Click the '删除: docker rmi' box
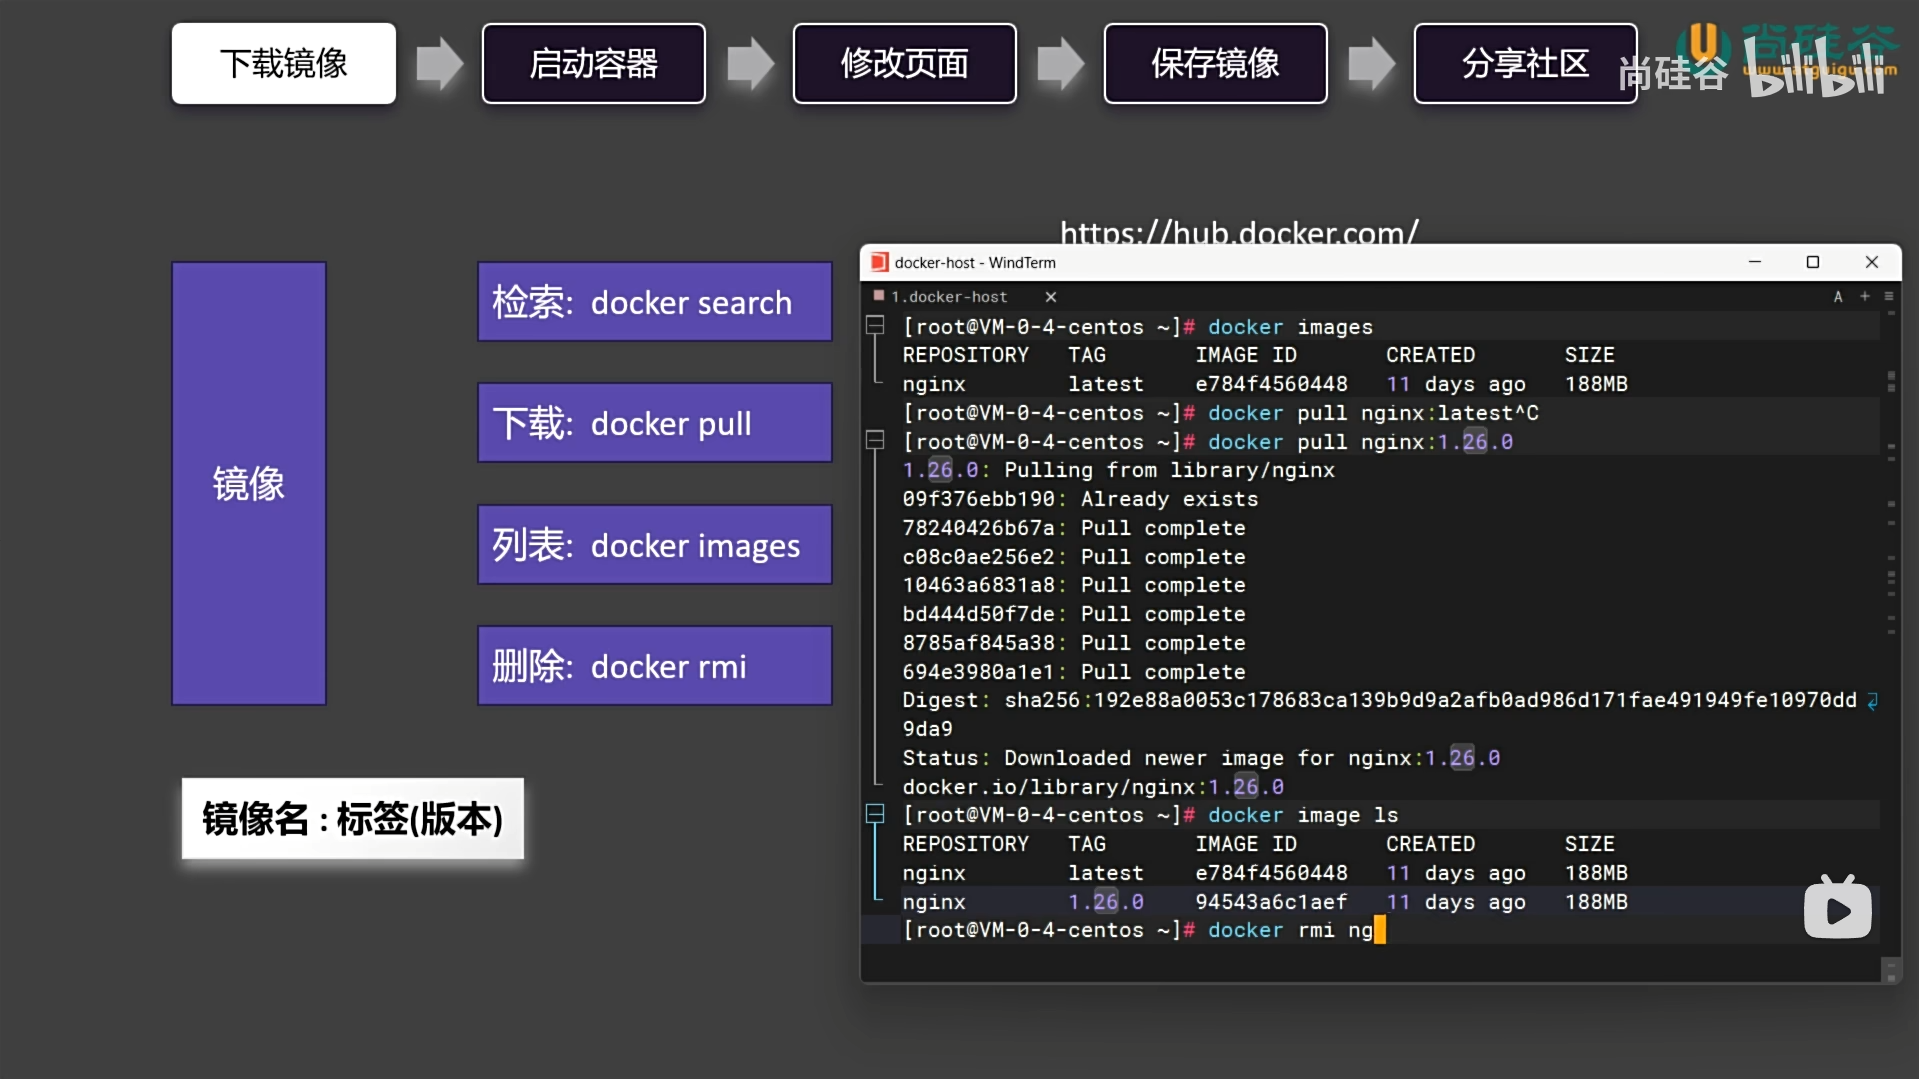This screenshot has height=1079, width=1919. [655, 666]
